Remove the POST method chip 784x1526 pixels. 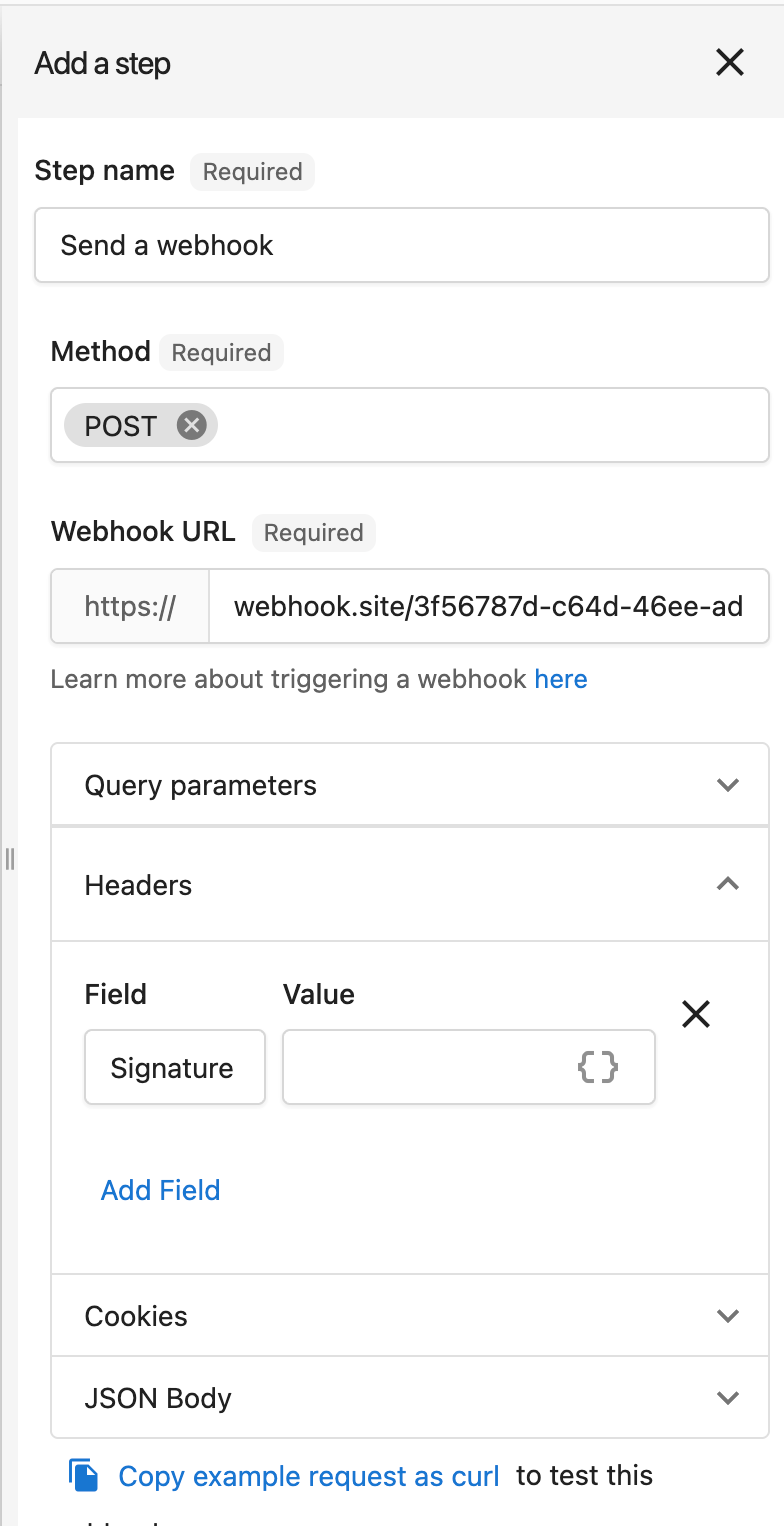pos(191,426)
